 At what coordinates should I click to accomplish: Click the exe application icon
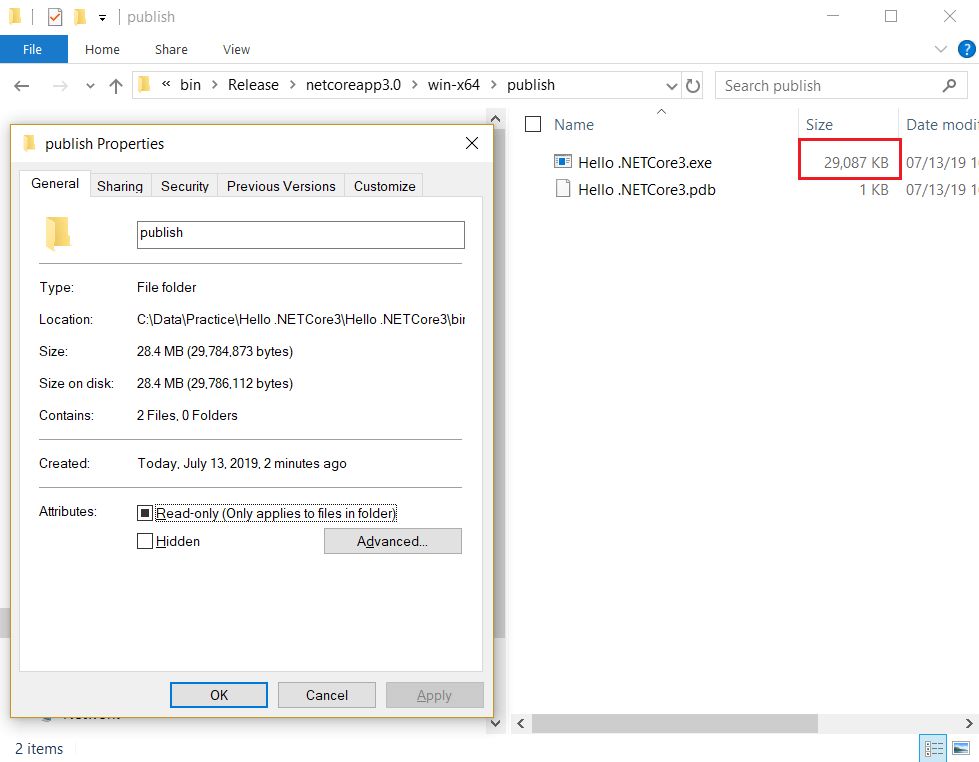coord(563,162)
